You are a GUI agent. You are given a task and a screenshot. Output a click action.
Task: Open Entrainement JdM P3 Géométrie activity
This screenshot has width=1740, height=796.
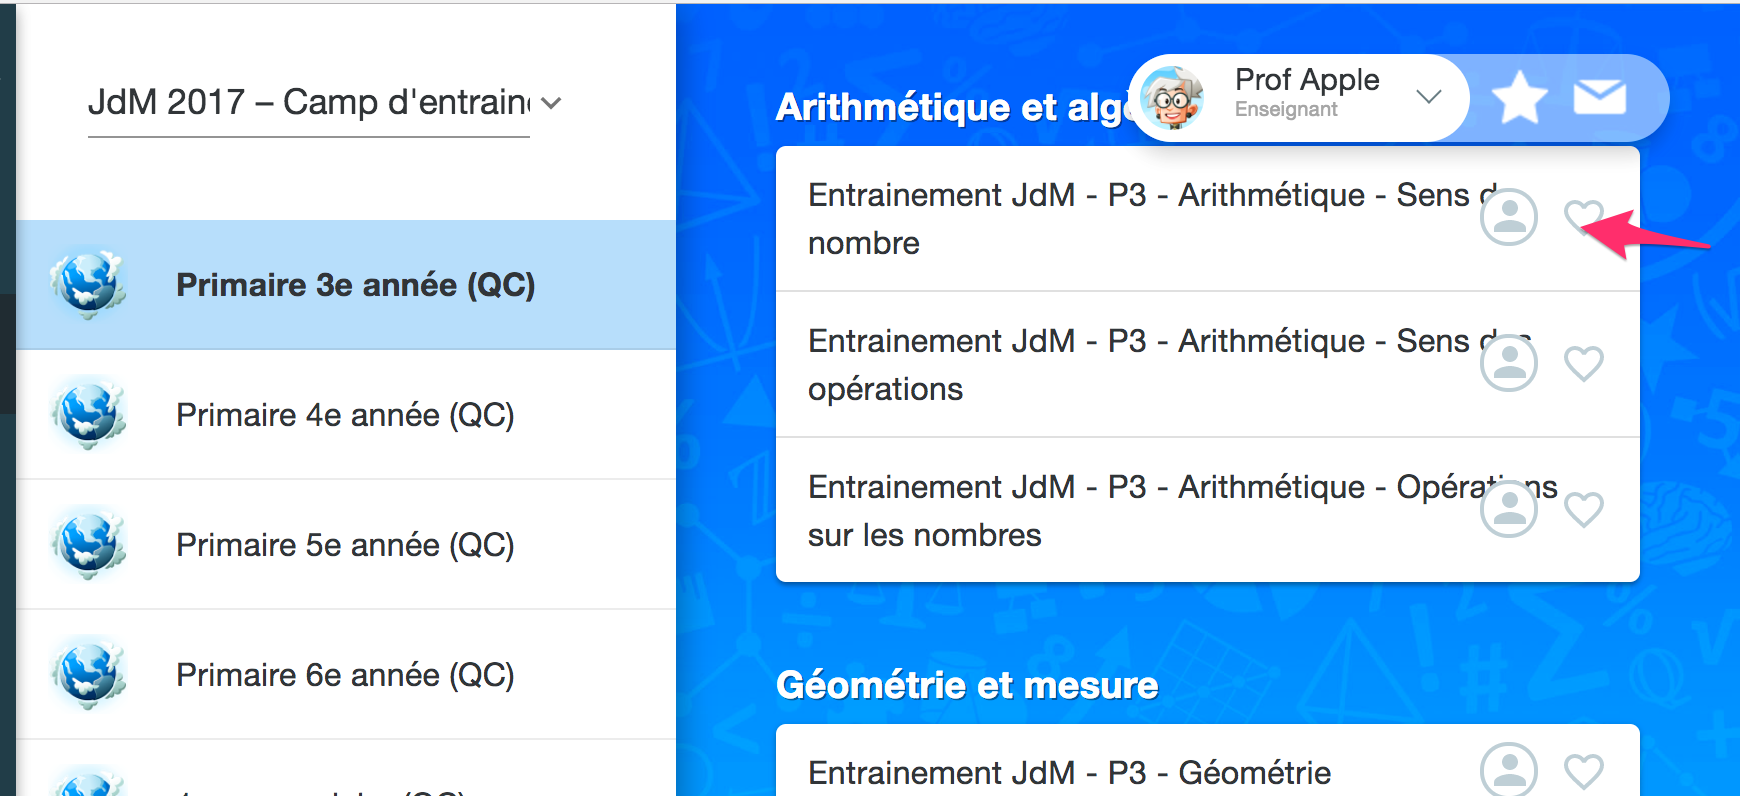(1069, 772)
